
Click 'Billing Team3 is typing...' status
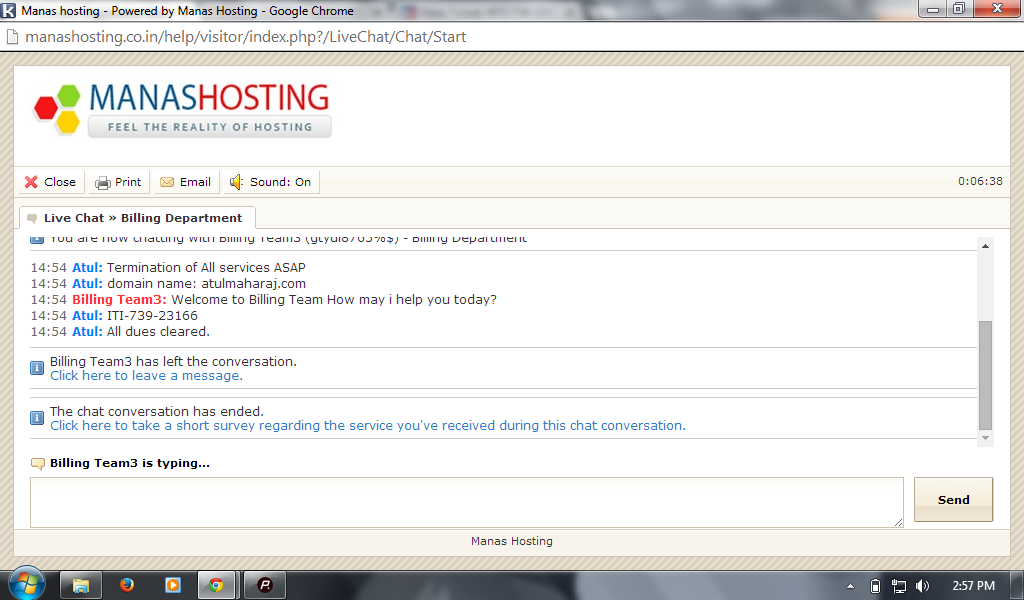pos(130,463)
